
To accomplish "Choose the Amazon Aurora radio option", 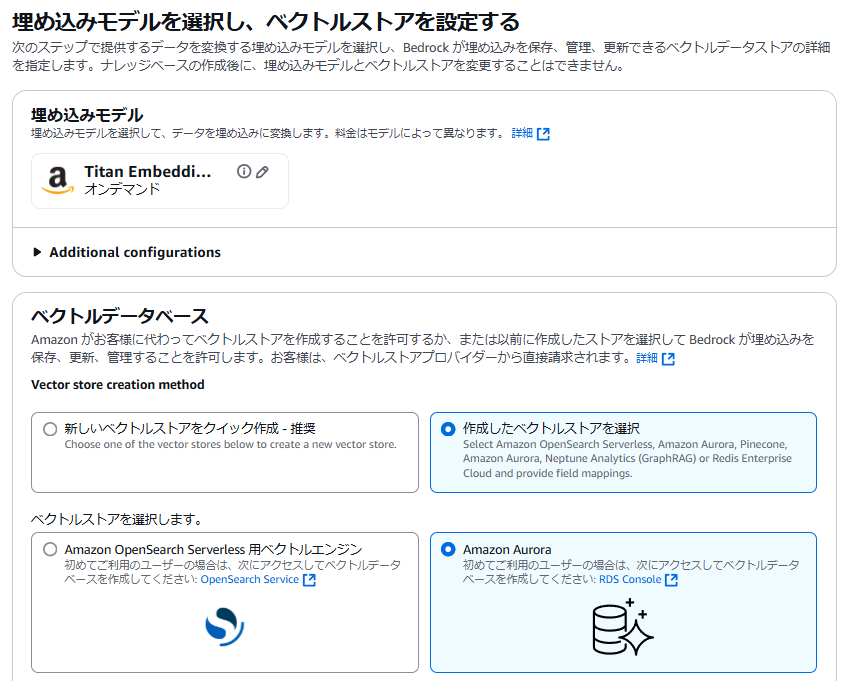I will pyautogui.click(x=448, y=550).
